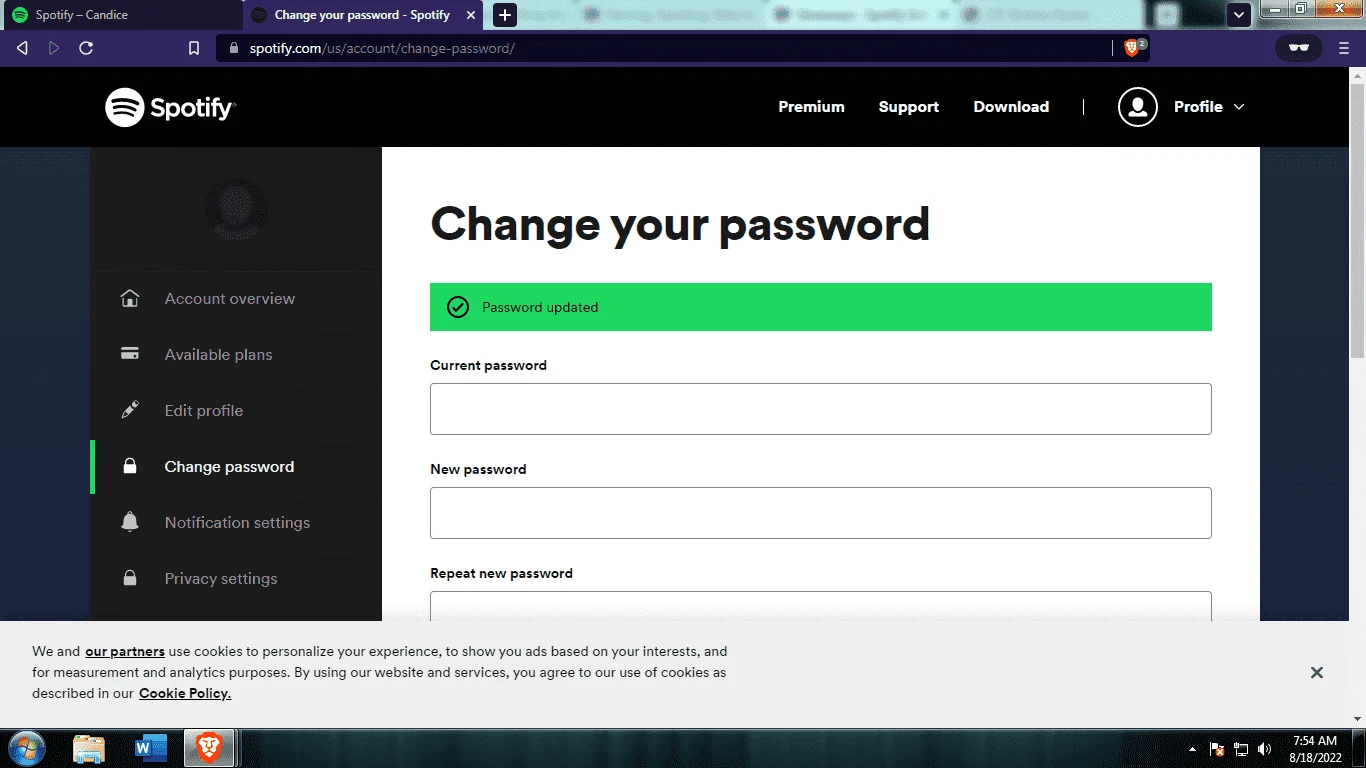Click the 'Change your password' heading
The image size is (1366, 768).
tap(680, 224)
